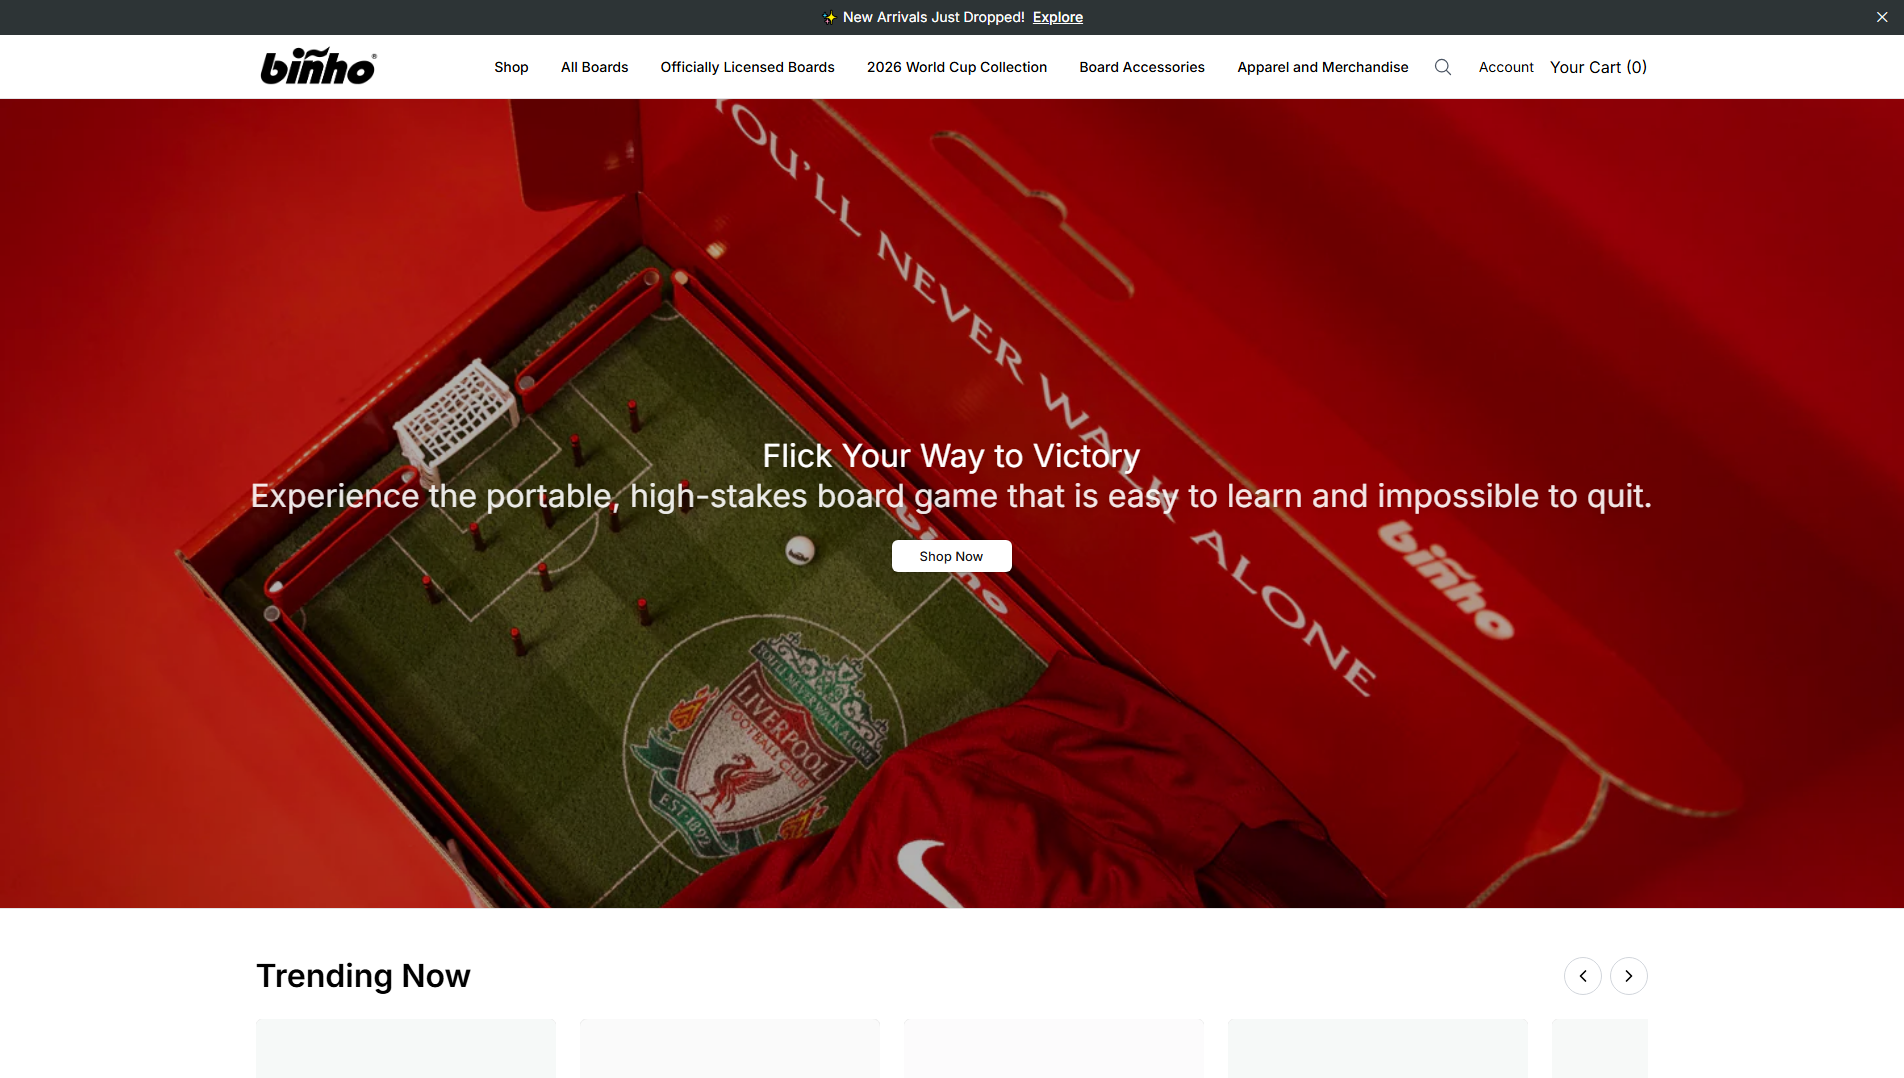
Task: Follow the Explore link in banner
Action: (x=1058, y=17)
